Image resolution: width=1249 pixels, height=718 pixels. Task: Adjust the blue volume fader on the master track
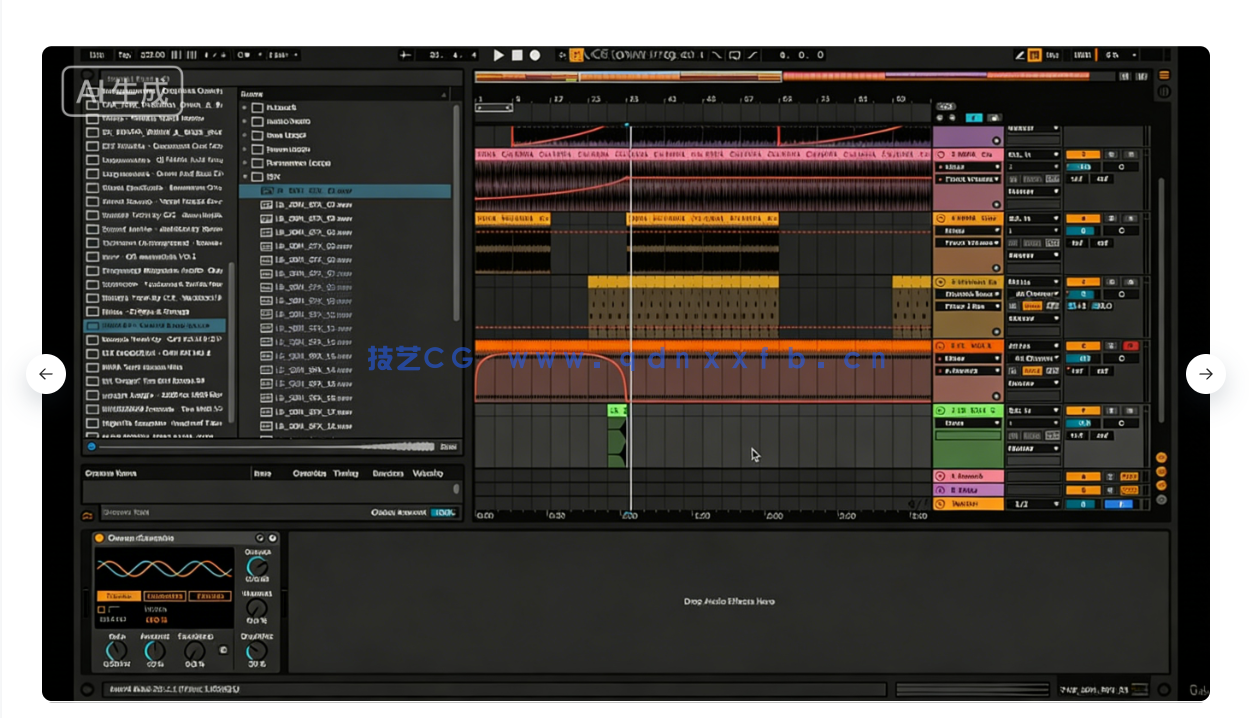click(x=1118, y=504)
